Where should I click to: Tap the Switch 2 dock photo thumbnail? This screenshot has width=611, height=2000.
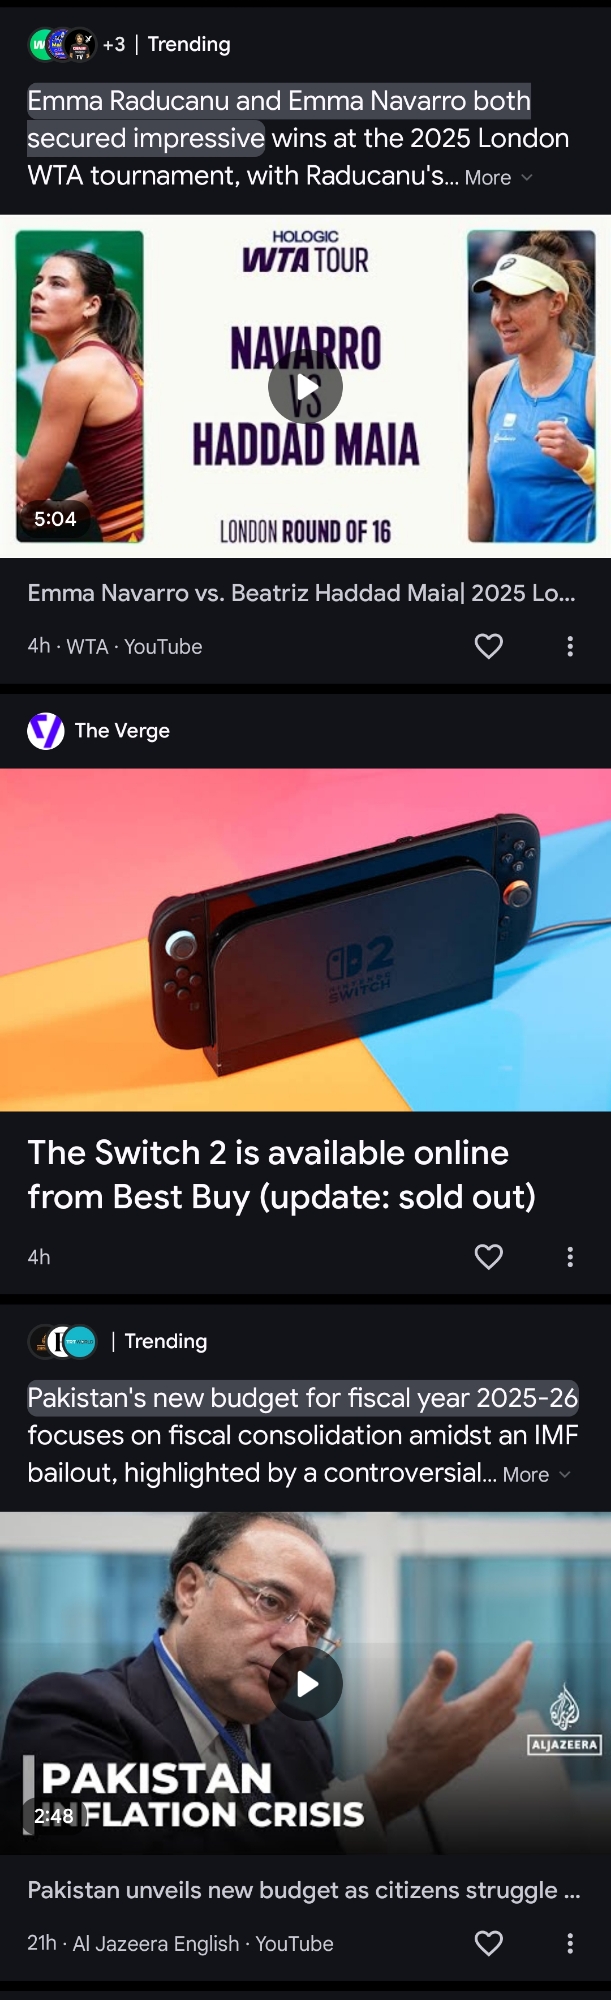(x=305, y=940)
